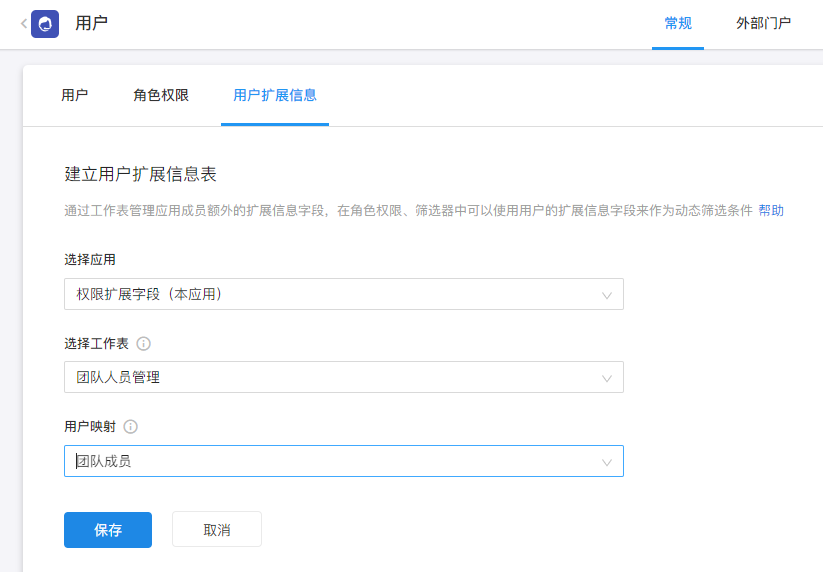Click the back arrow chevron in header
The height and width of the screenshot is (572, 823).
point(23,23)
